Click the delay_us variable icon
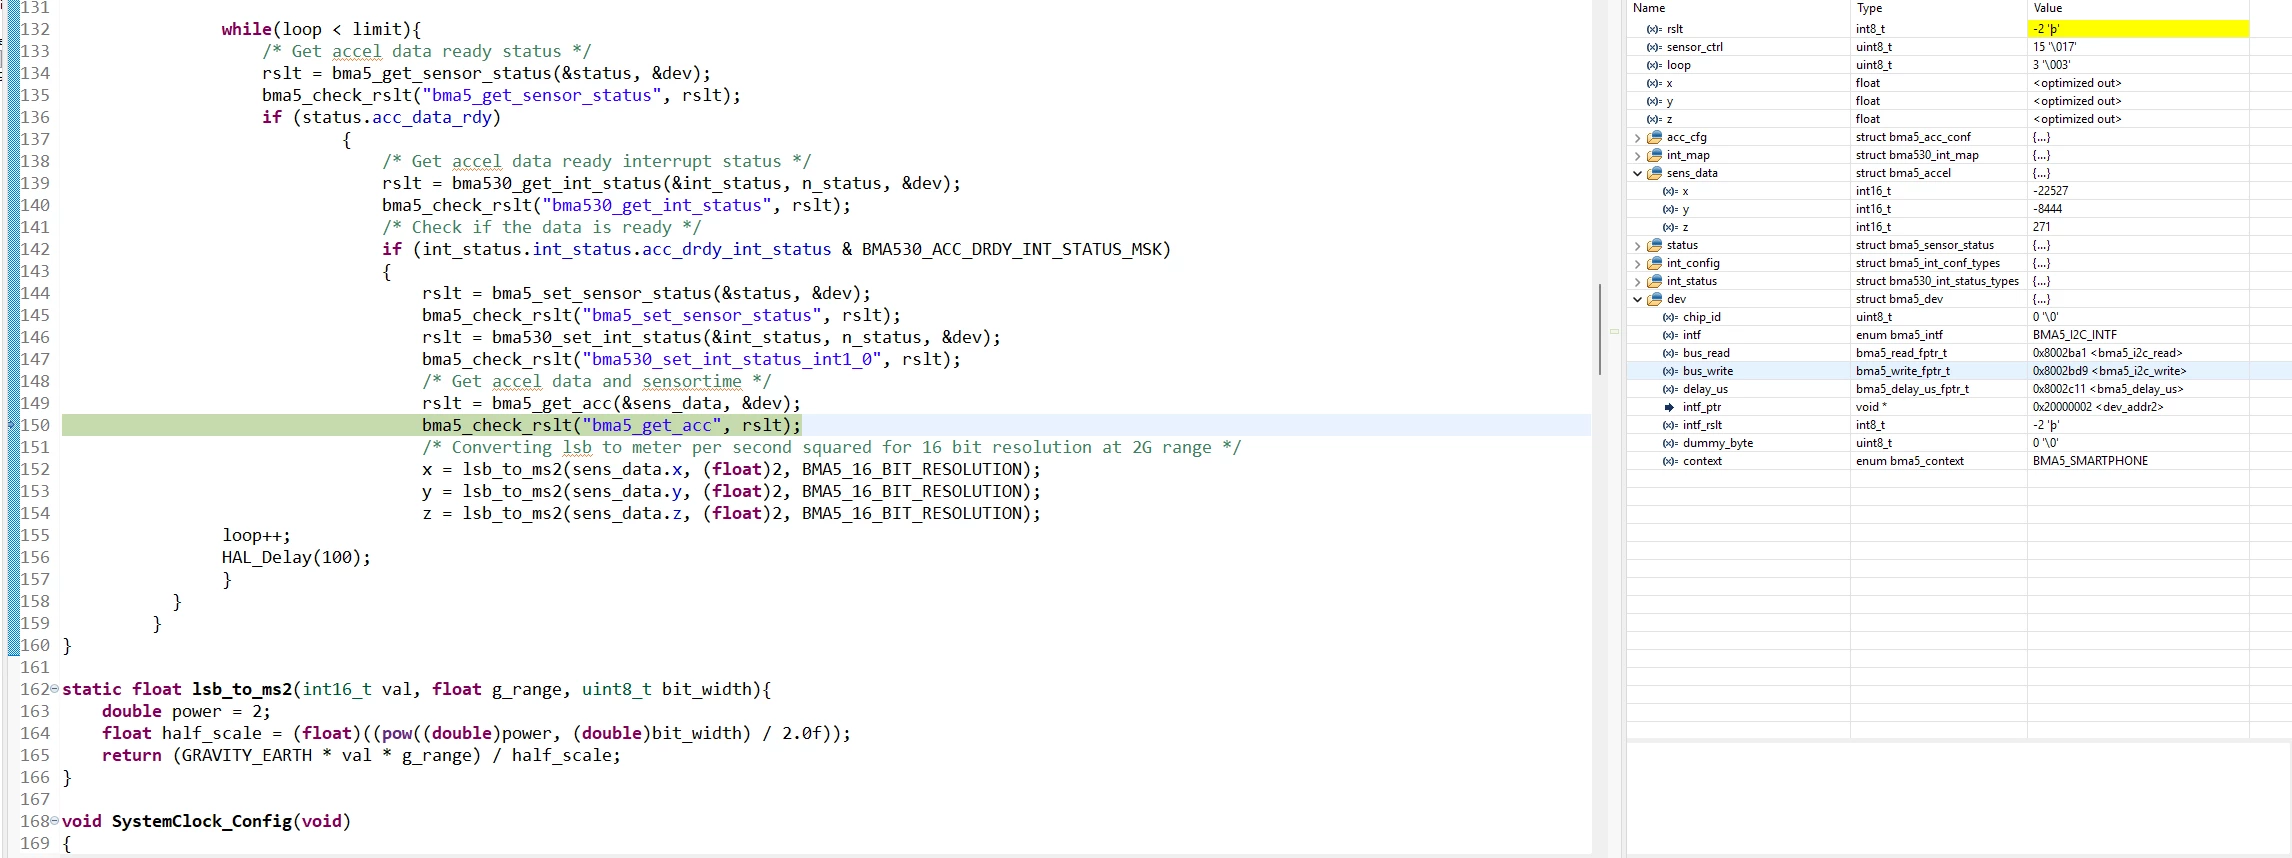This screenshot has width=2292, height=858. [x=1670, y=389]
